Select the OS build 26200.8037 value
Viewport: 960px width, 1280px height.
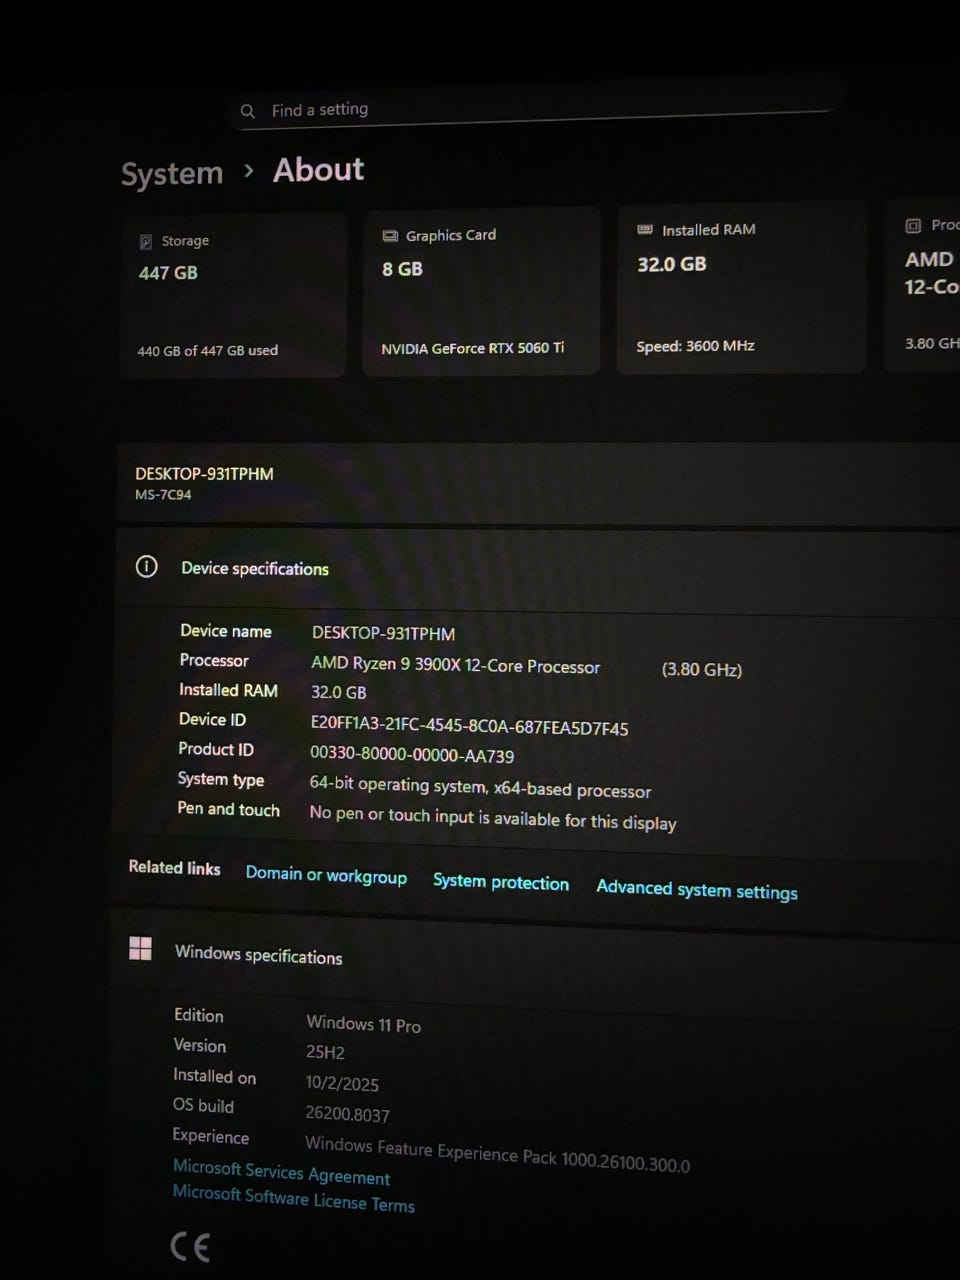[x=347, y=1114]
